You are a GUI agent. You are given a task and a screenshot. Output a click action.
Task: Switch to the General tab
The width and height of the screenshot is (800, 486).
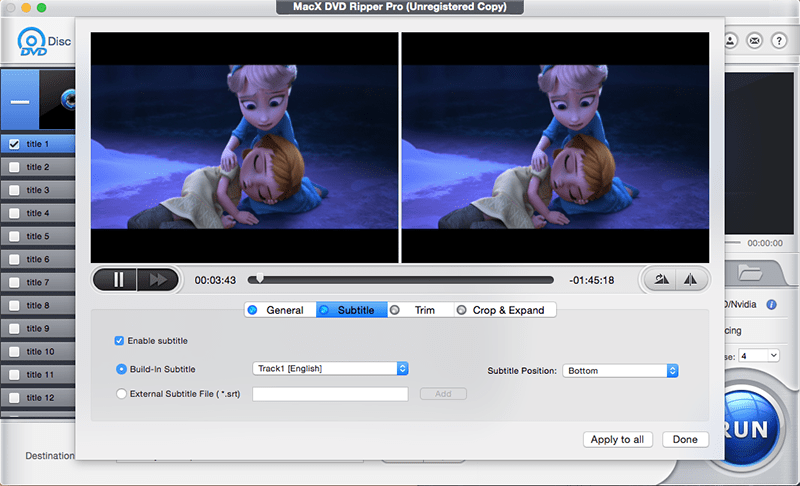[x=280, y=310]
